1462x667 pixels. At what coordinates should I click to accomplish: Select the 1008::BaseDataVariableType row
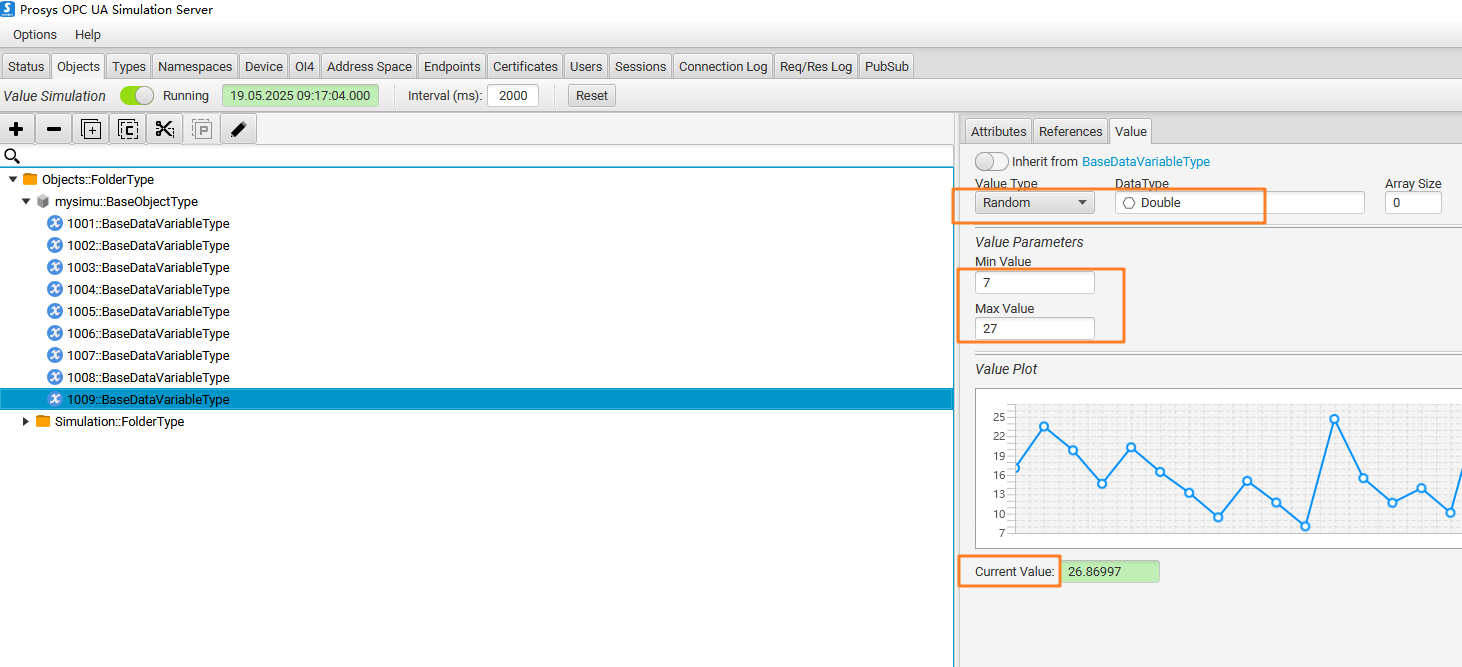(476, 377)
